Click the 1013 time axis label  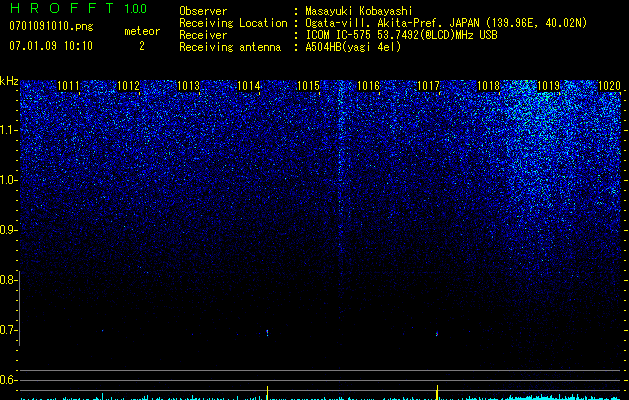coord(188,86)
